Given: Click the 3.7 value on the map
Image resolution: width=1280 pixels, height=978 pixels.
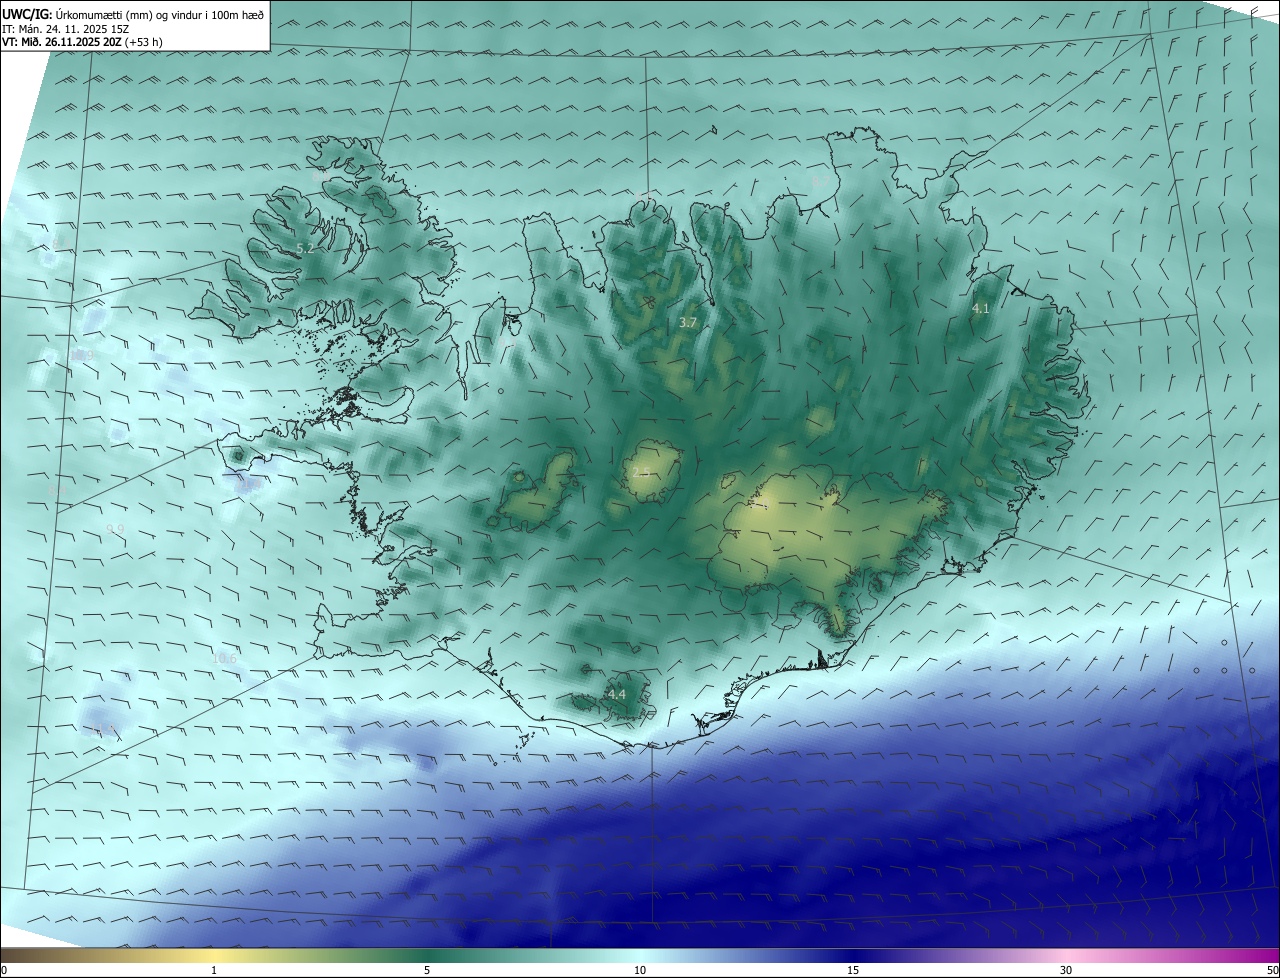Looking at the screenshot, I should coord(688,322).
